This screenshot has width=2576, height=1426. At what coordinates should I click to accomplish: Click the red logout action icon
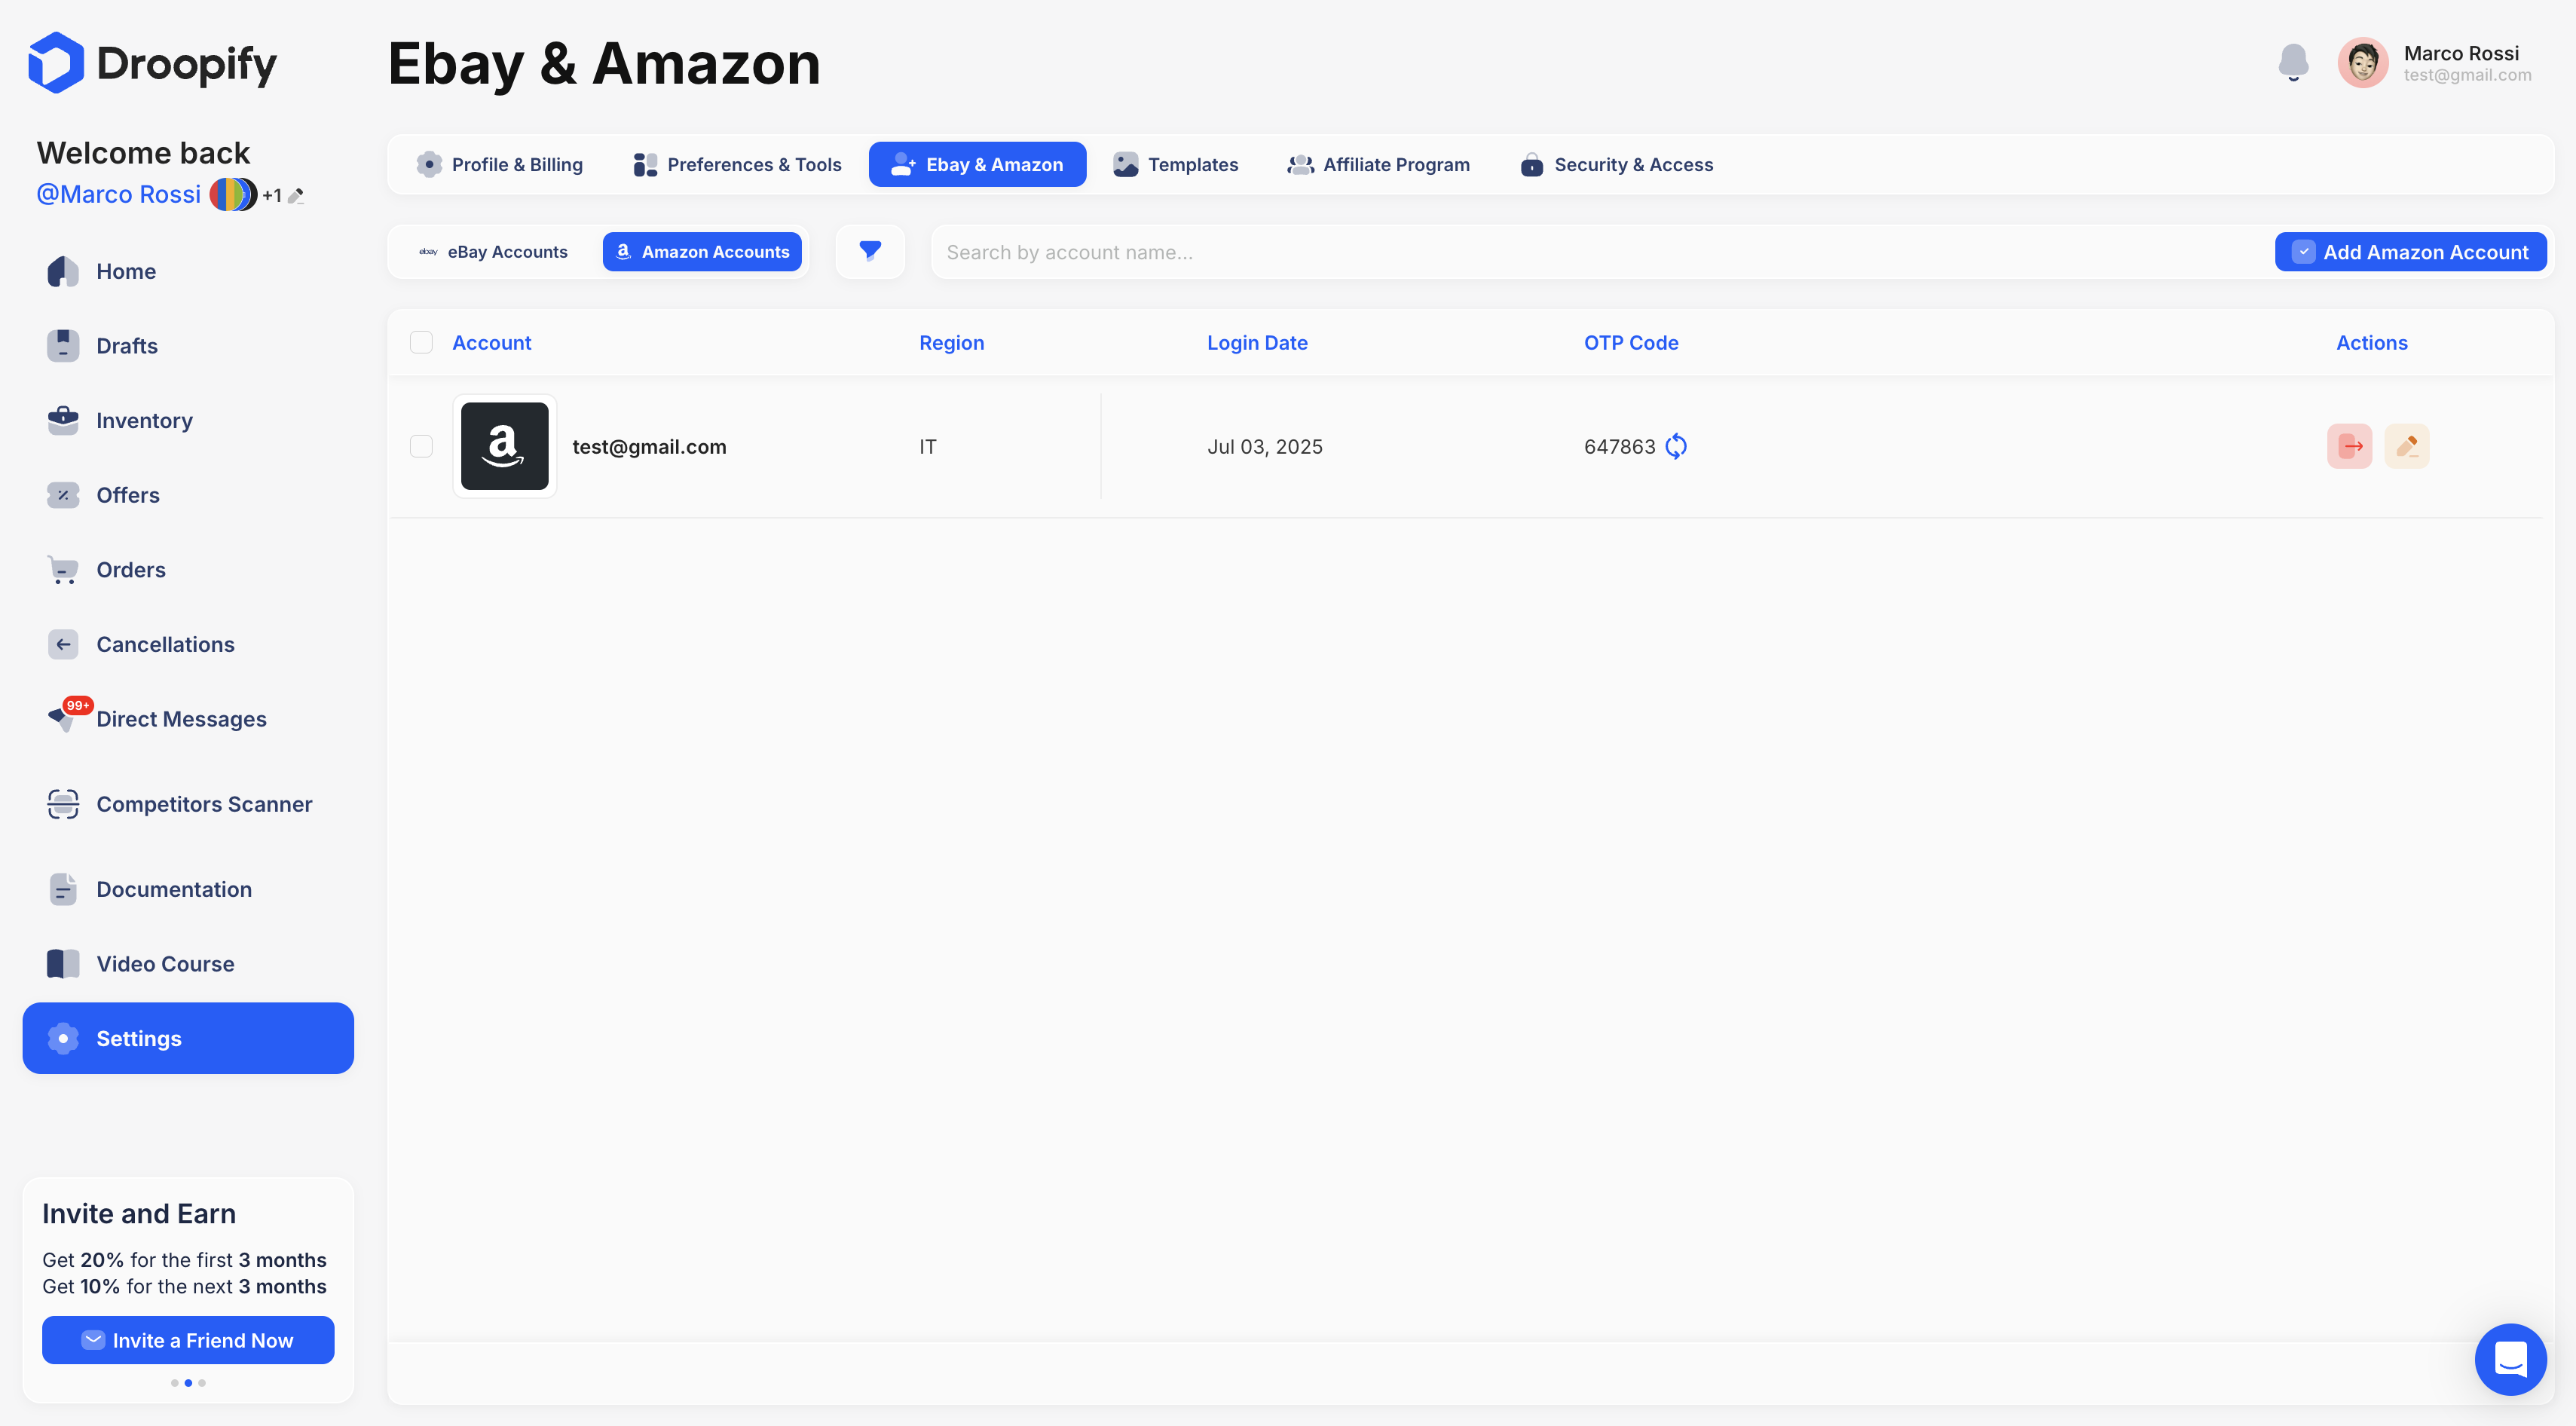click(2349, 446)
